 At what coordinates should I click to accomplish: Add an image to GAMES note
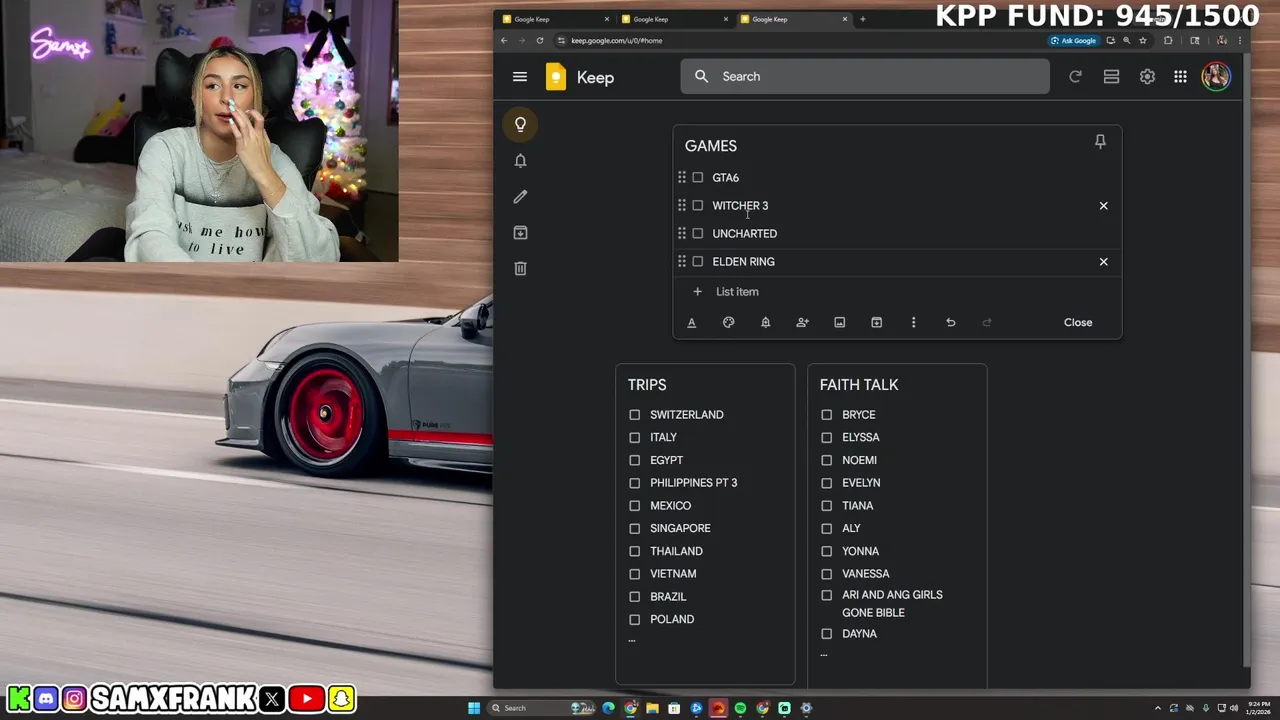839,322
